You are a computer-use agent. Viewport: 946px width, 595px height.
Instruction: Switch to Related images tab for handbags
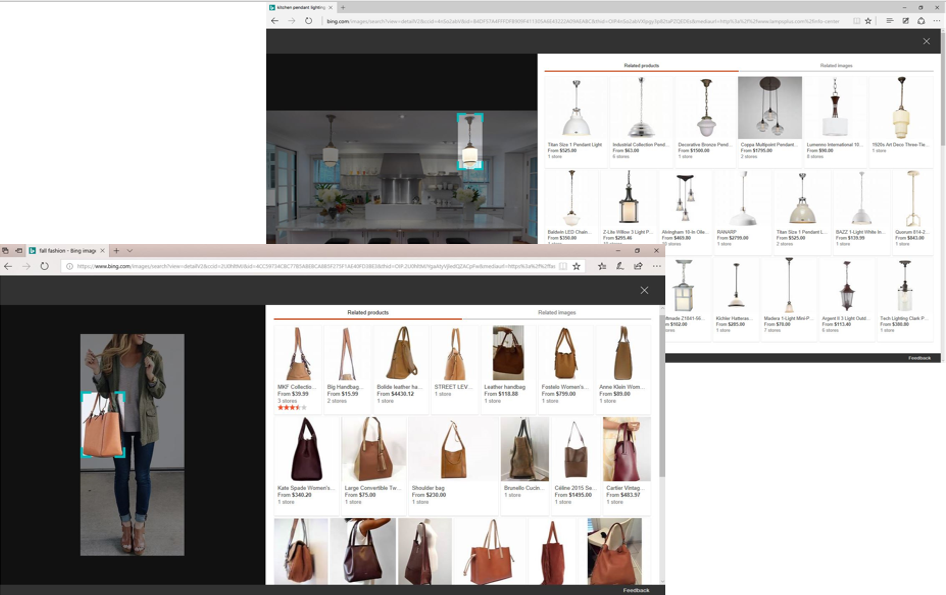pos(556,313)
